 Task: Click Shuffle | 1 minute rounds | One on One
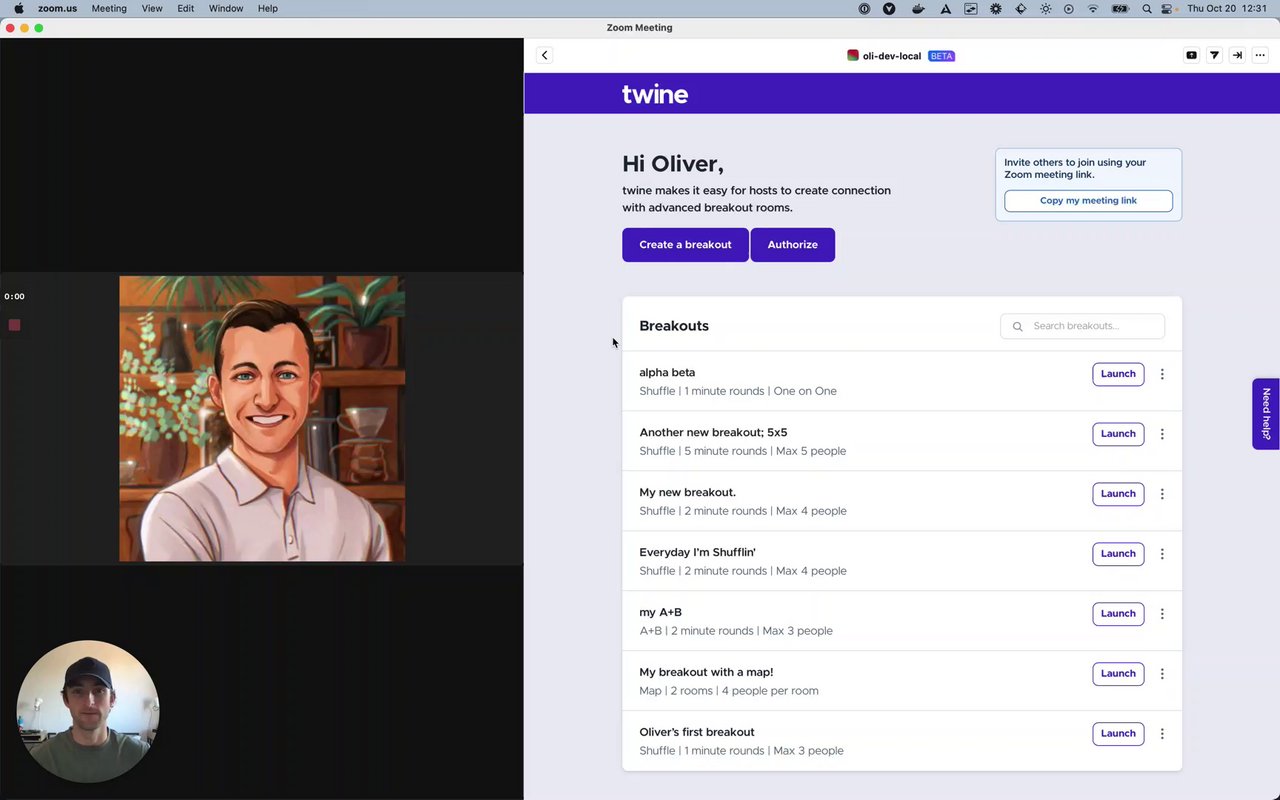(x=738, y=391)
